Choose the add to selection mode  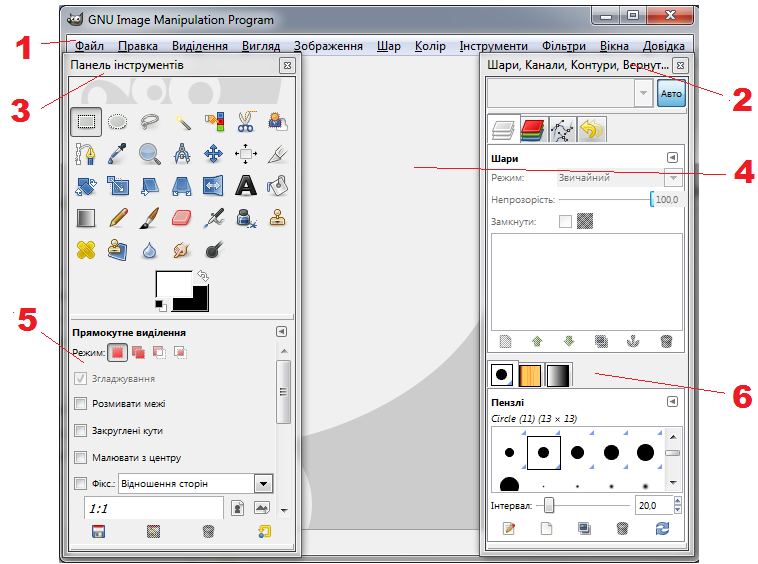138,352
